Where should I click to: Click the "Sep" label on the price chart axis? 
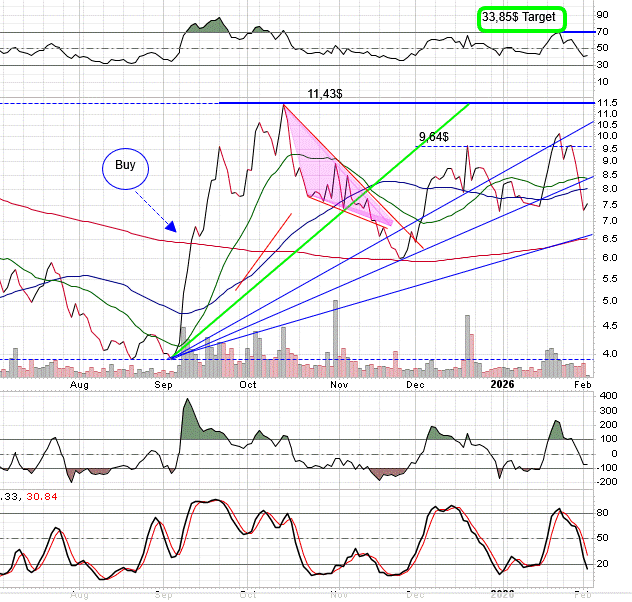click(165, 384)
